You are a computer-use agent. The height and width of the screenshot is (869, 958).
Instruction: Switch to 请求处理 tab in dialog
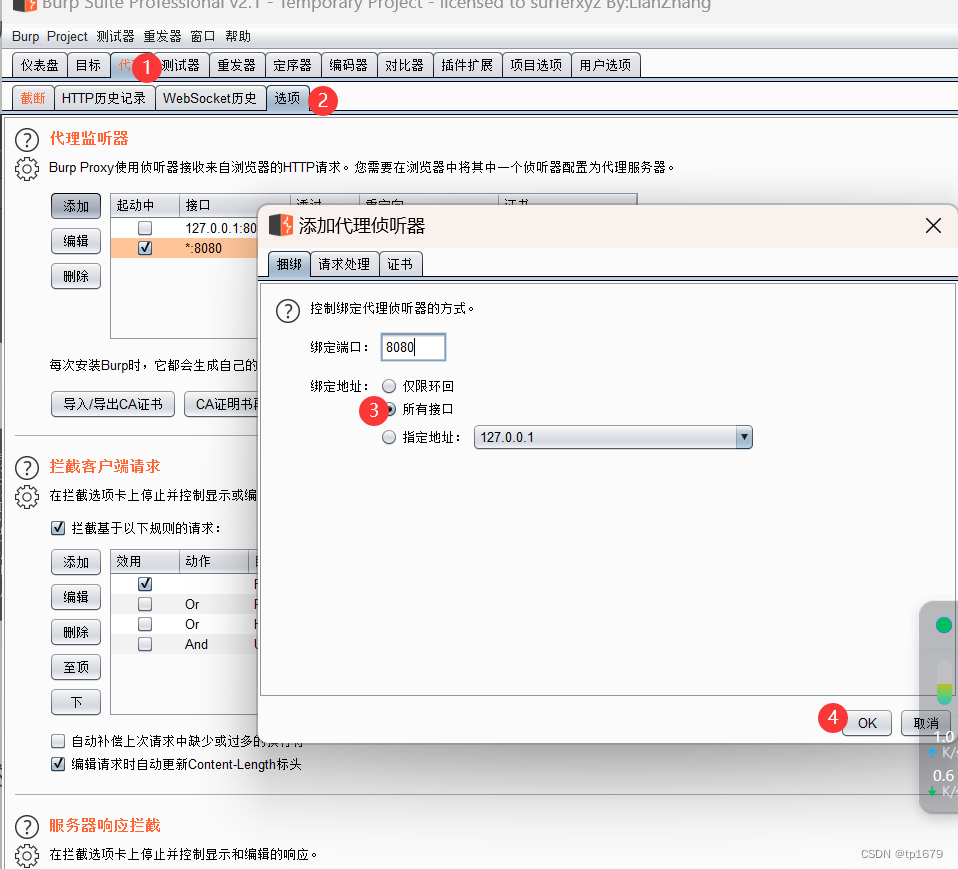(344, 265)
